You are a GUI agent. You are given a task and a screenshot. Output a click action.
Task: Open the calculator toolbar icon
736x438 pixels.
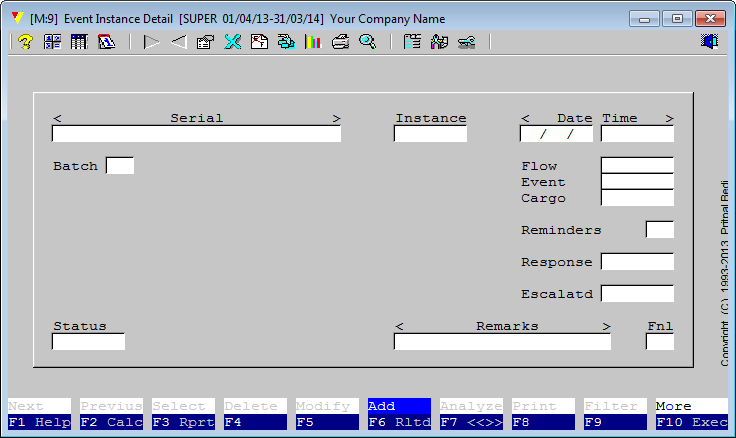tap(52, 42)
